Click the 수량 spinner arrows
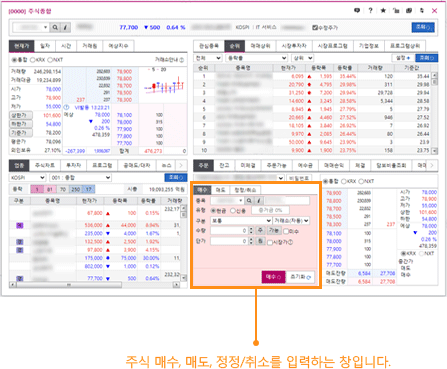This screenshot has height=369, width=447. [x=251, y=231]
